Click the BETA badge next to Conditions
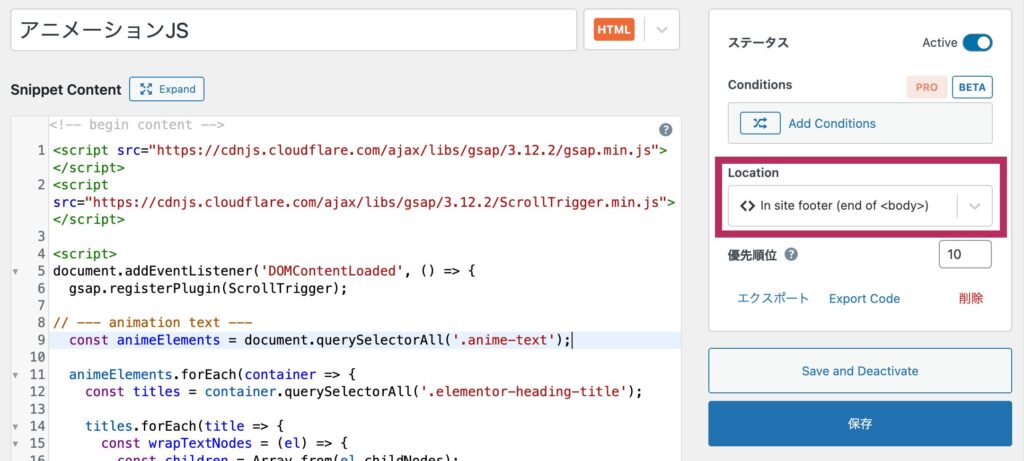The image size is (1024, 461). coord(972,87)
